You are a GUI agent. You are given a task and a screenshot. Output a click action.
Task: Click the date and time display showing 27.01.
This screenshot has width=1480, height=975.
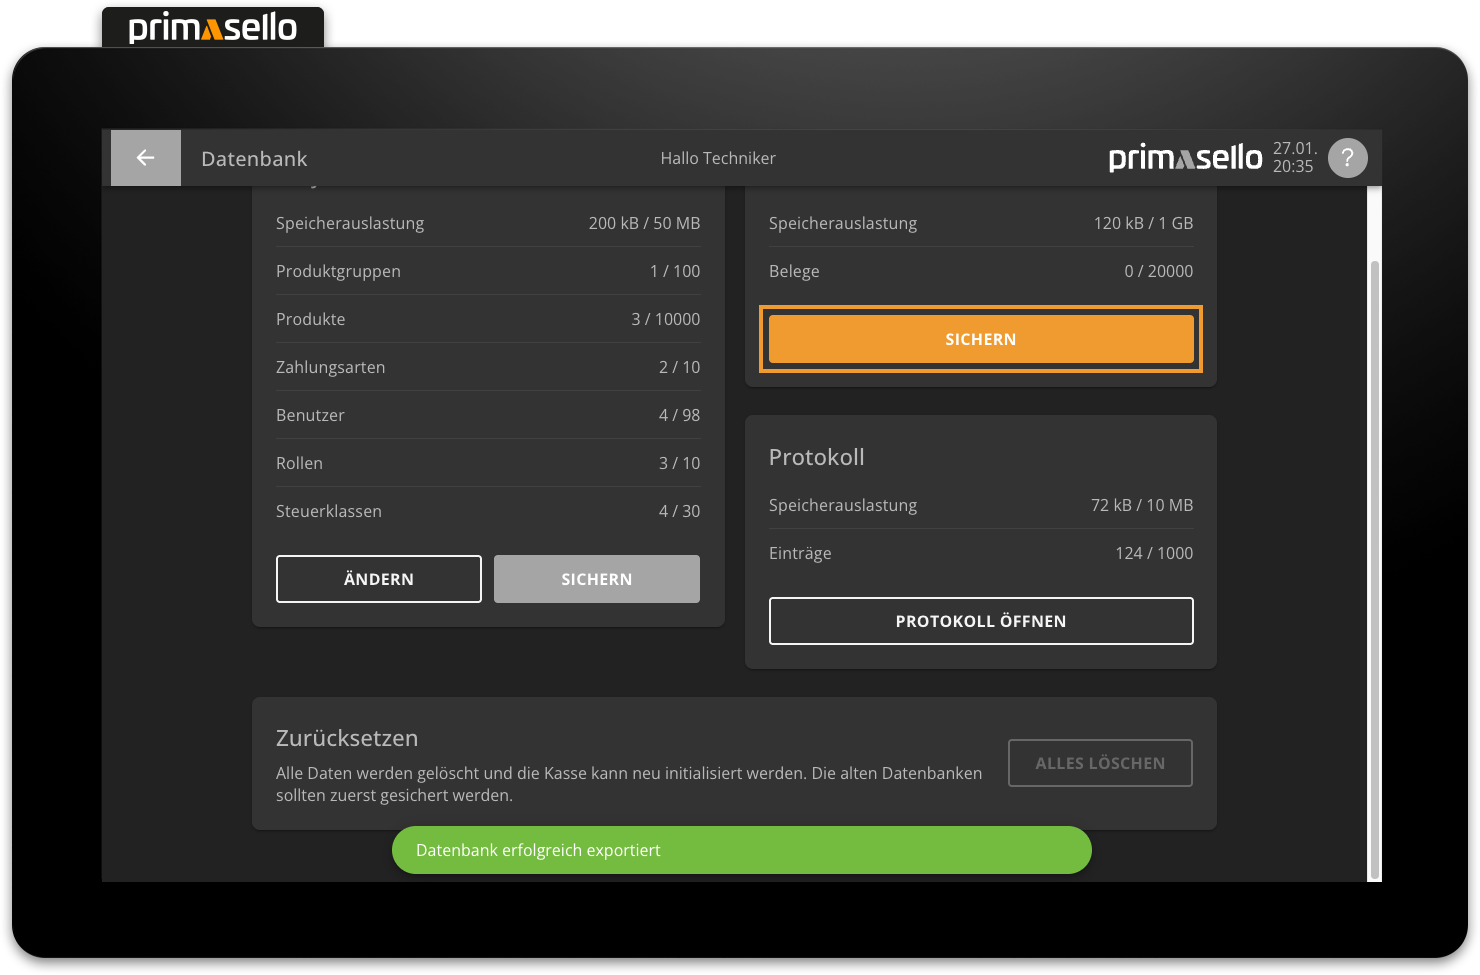(x=1293, y=157)
